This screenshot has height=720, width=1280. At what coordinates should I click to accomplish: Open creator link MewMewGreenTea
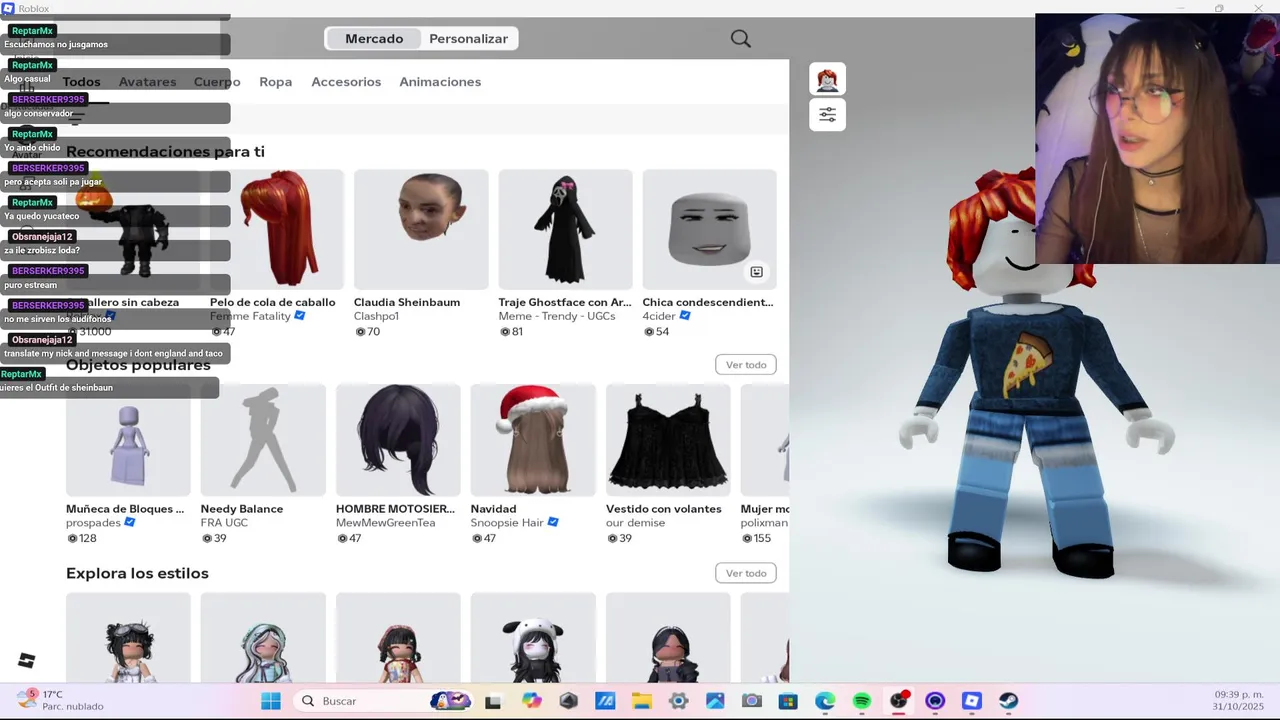click(x=385, y=522)
